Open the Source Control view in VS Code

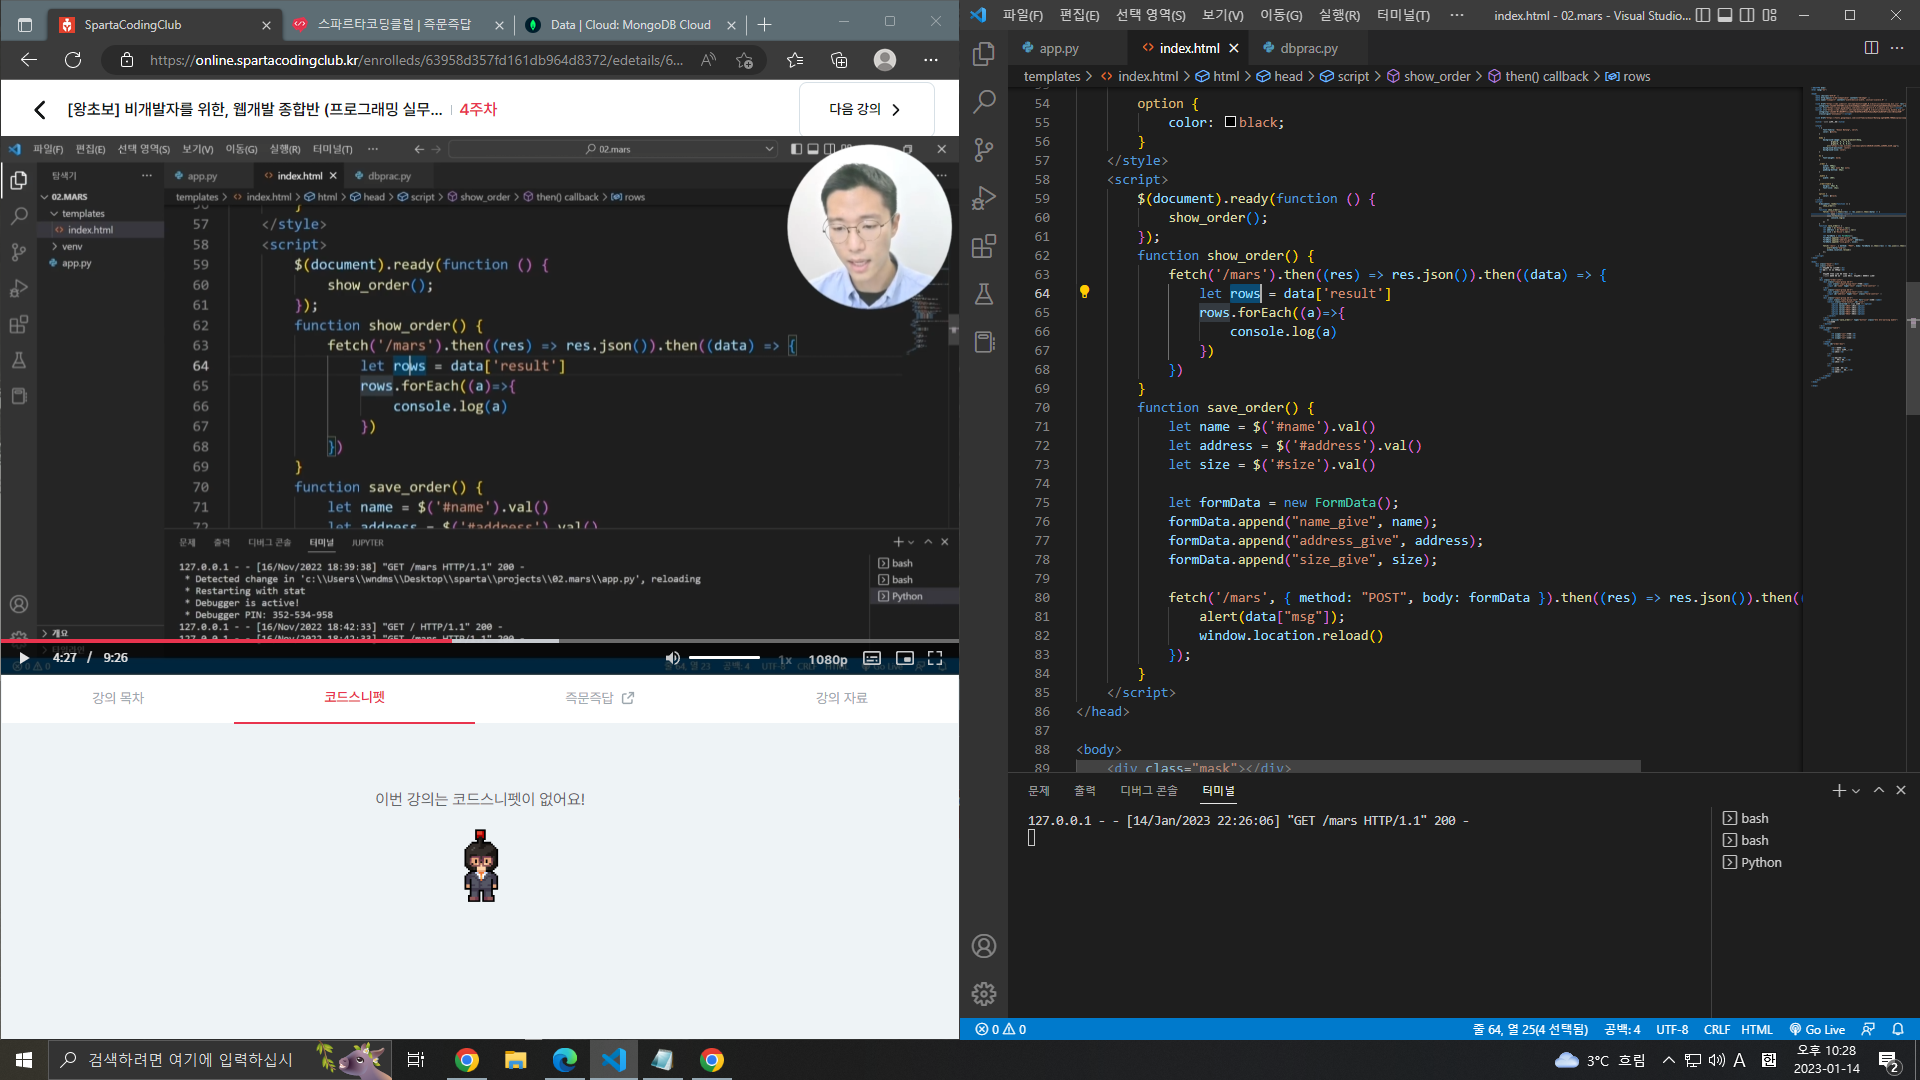click(984, 149)
